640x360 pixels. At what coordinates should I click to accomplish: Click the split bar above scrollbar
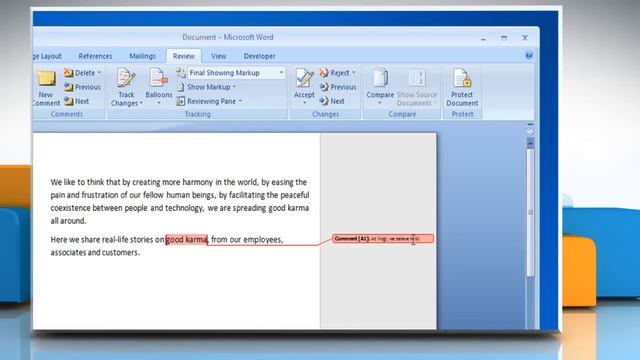tap(530, 124)
